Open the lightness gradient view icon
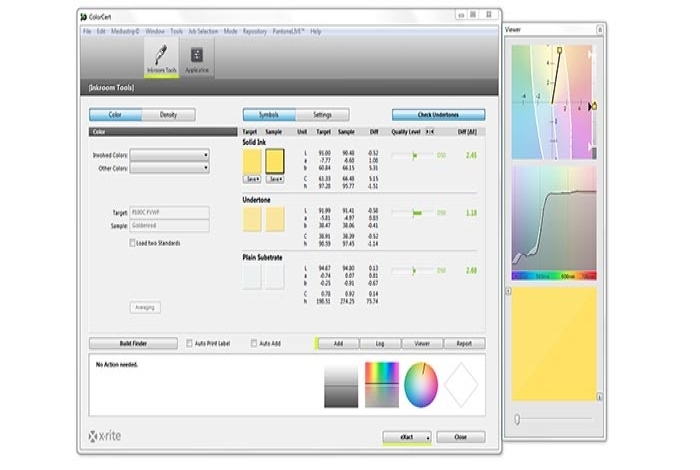700x470 pixels. tap(341, 385)
